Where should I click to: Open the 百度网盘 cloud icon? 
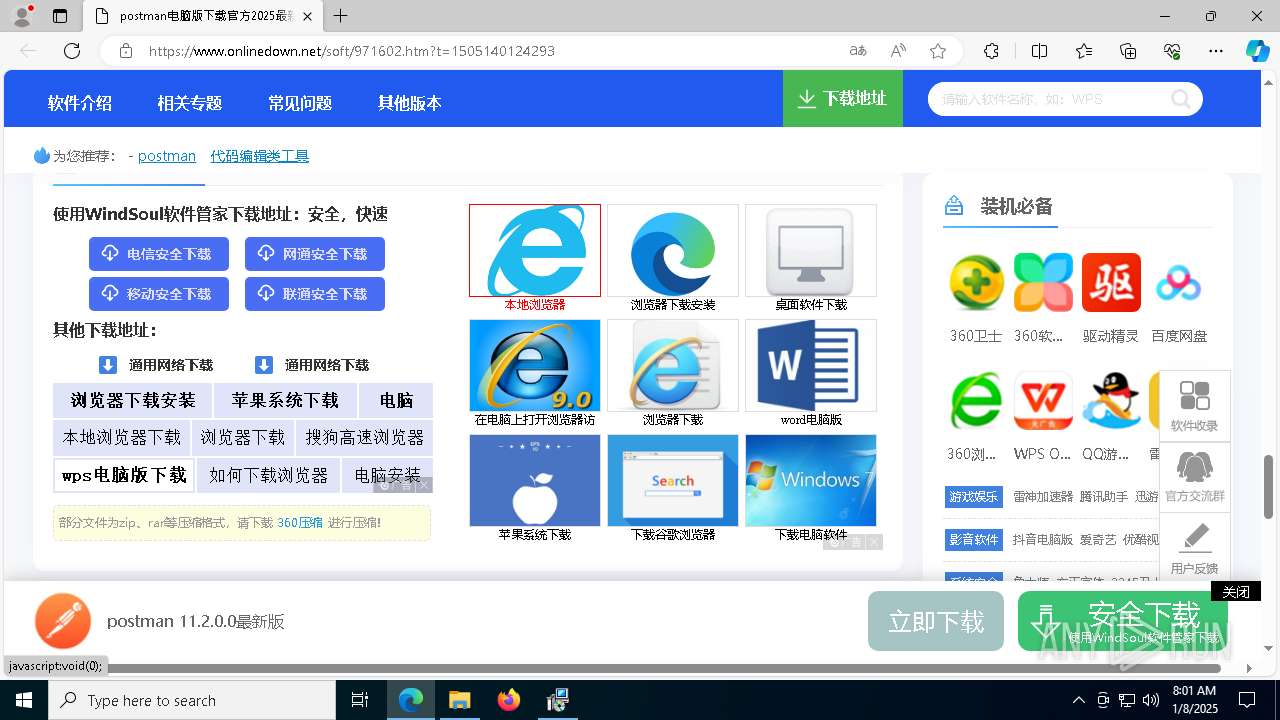pyautogui.click(x=1179, y=283)
